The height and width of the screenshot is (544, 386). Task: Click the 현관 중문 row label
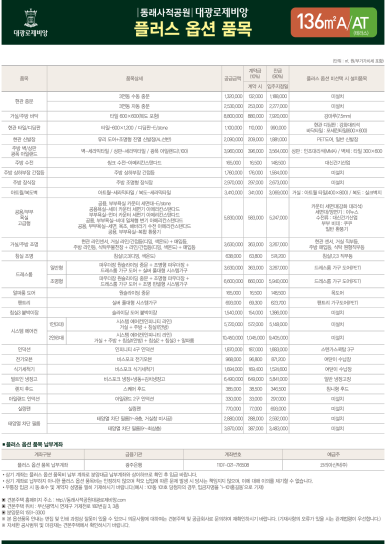tap(24, 101)
